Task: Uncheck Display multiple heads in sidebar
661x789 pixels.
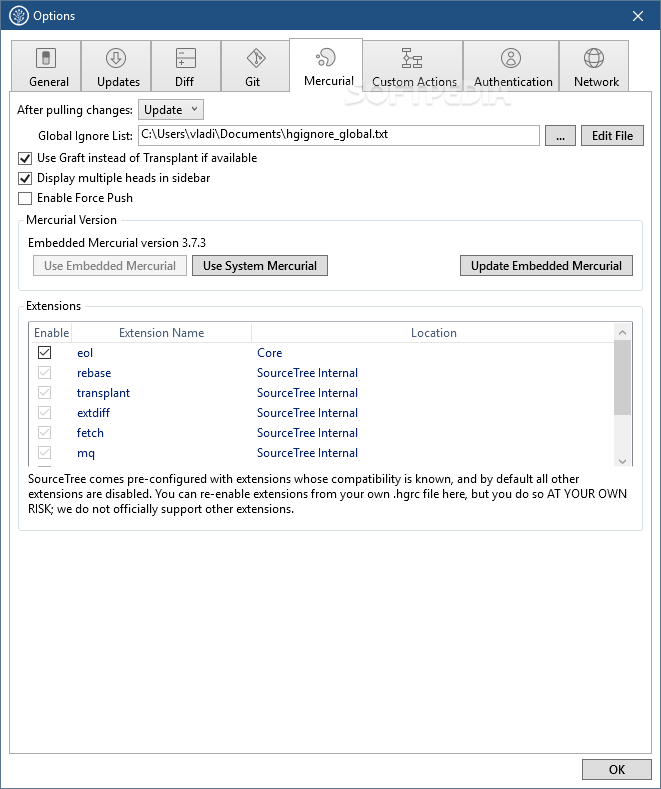Action: click(x=25, y=178)
